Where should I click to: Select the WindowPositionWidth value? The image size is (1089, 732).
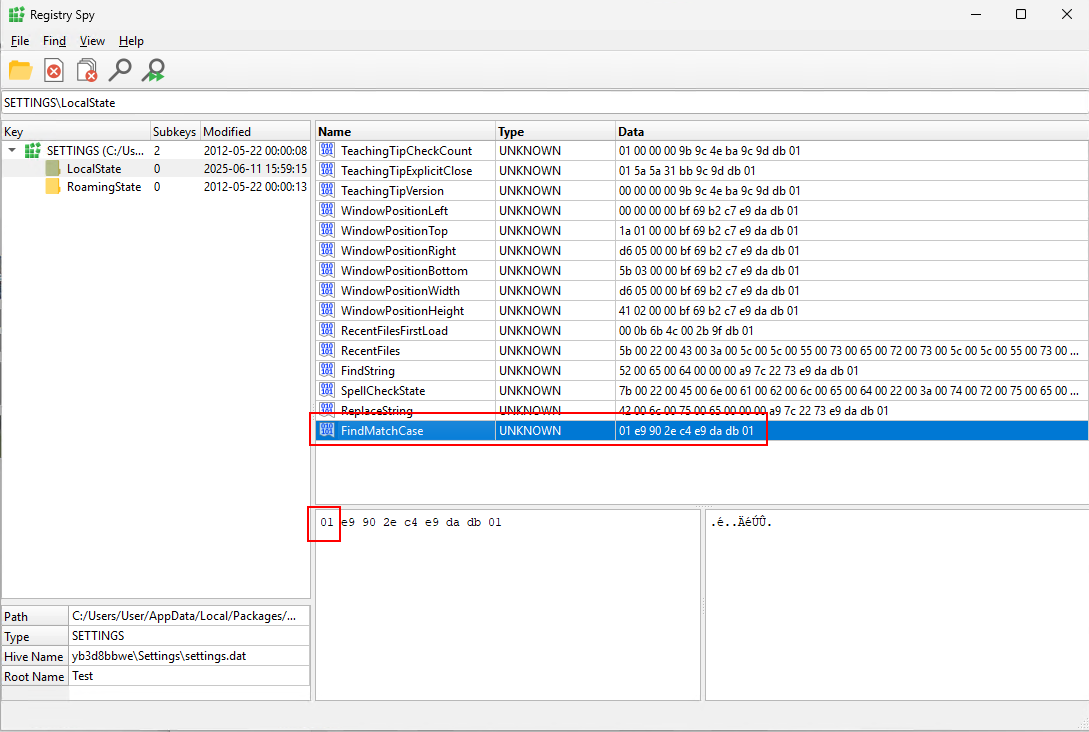pos(400,291)
